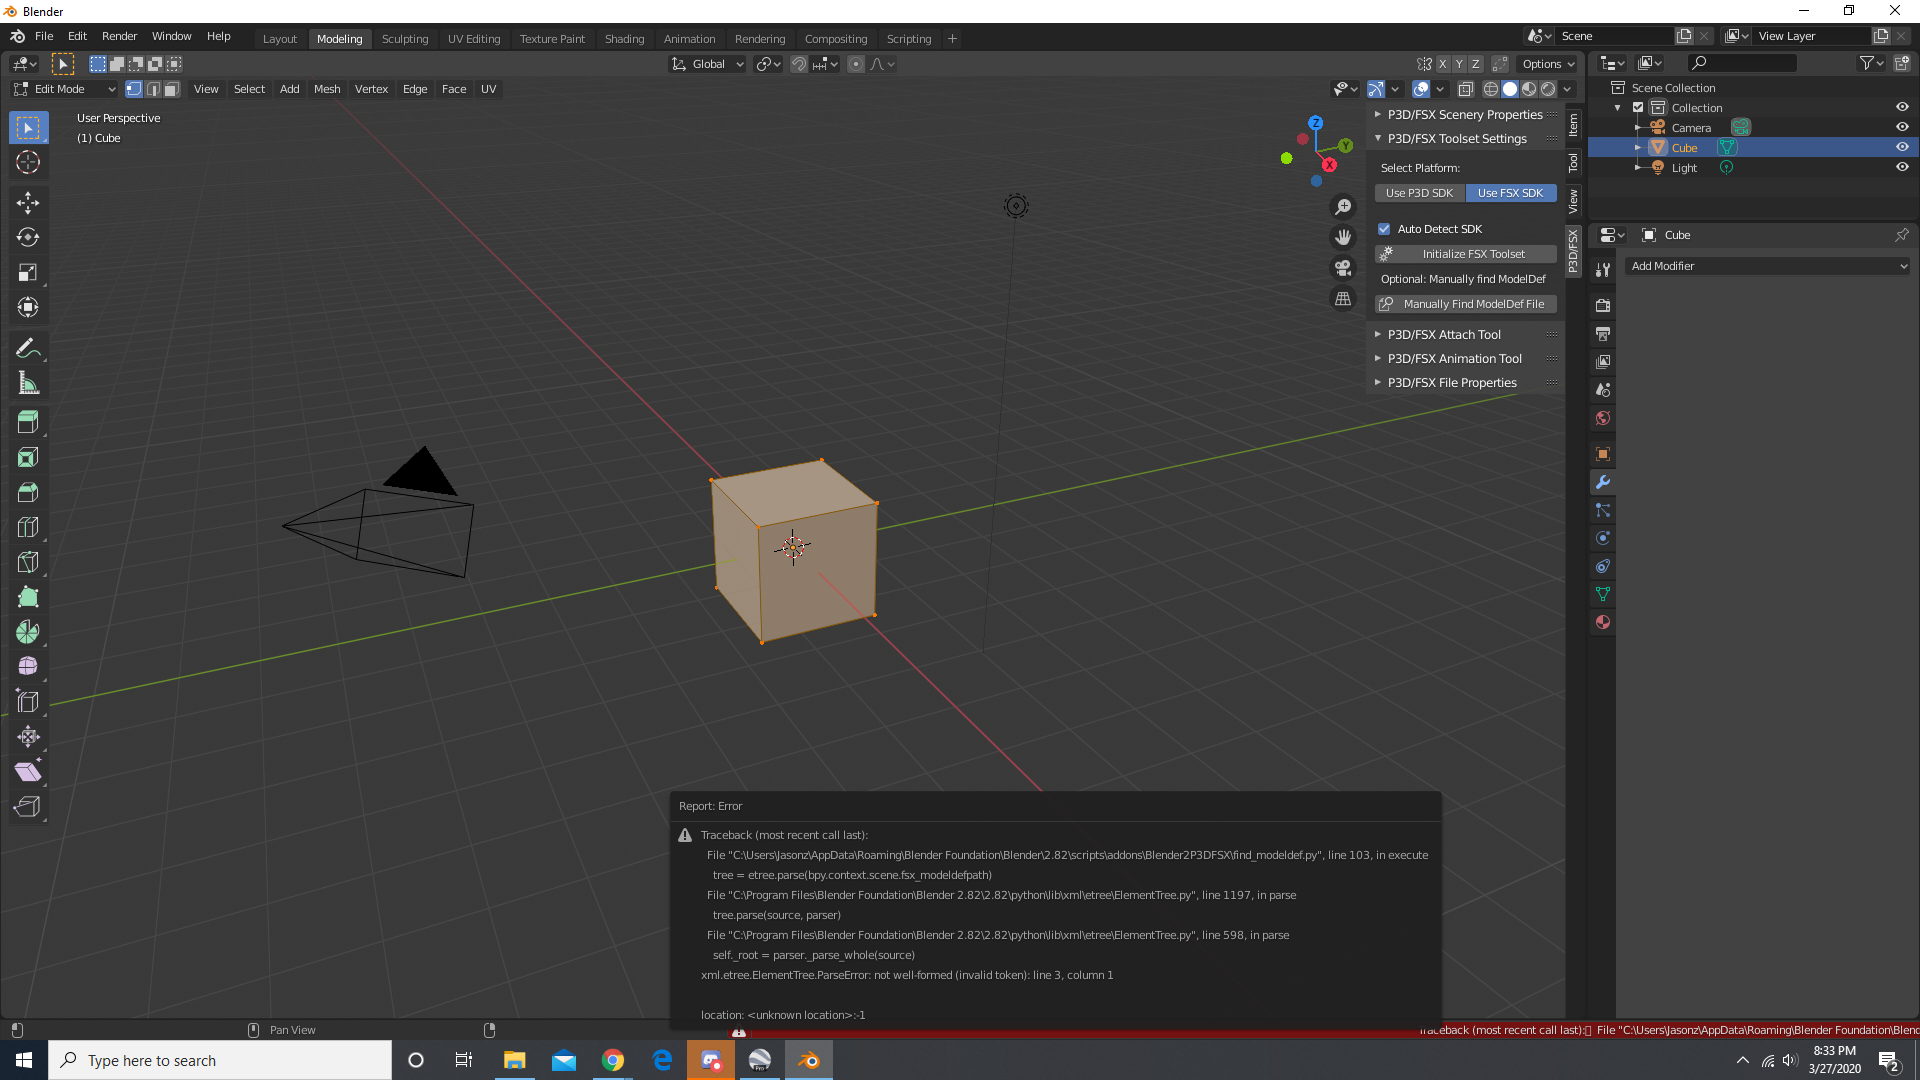Select the Bevel tool

click(28, 492)
